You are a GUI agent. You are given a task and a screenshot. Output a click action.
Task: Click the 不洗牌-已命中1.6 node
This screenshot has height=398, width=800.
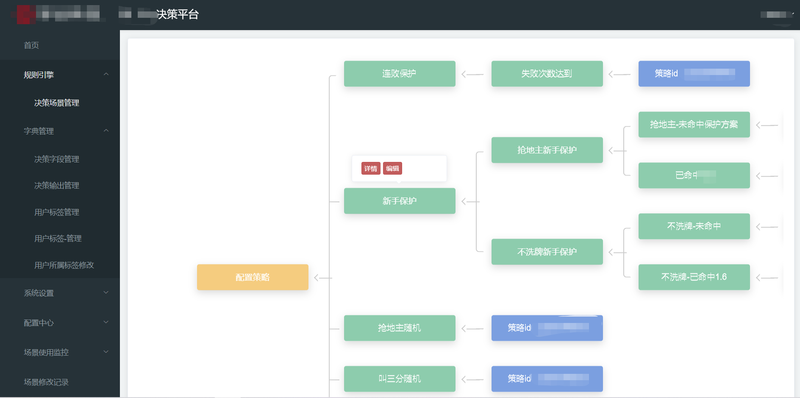click(694, 277)
